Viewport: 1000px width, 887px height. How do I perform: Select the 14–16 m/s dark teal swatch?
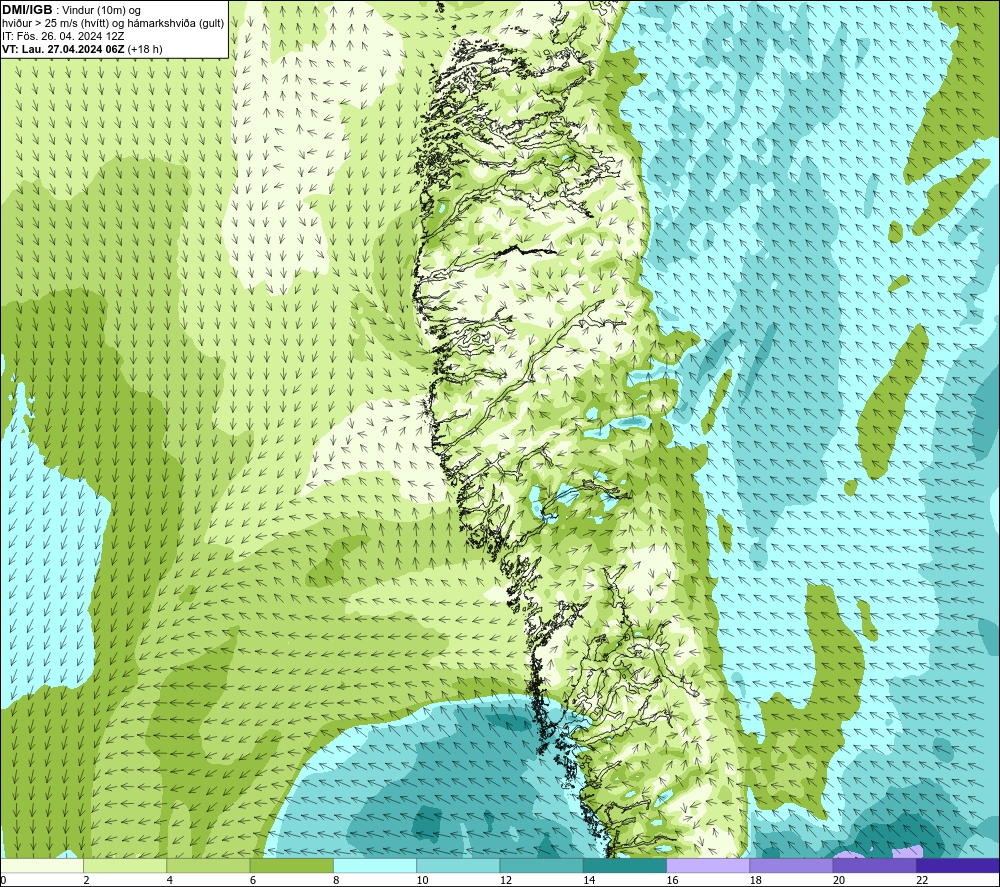[x=625, y=865]
